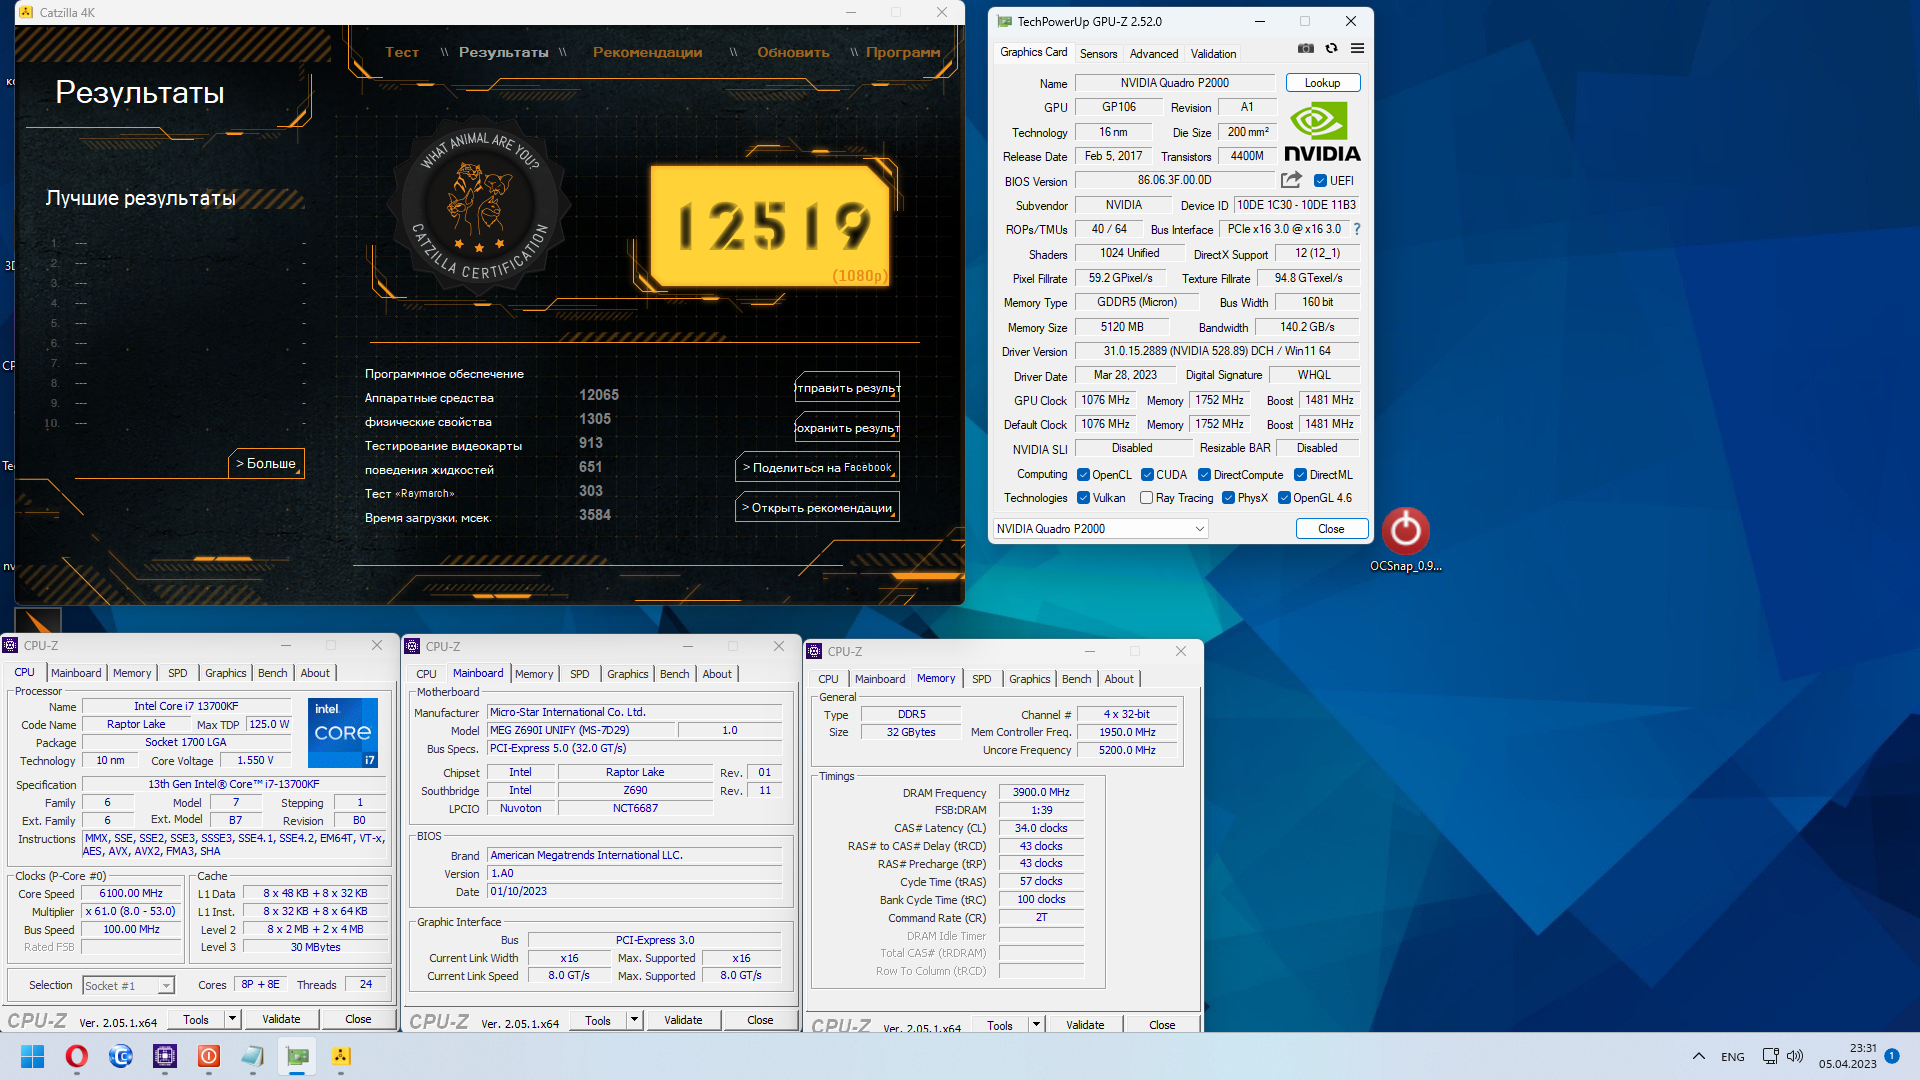
Task: Click Validate in the left CPU-Z window
Action: point(281,1019)
